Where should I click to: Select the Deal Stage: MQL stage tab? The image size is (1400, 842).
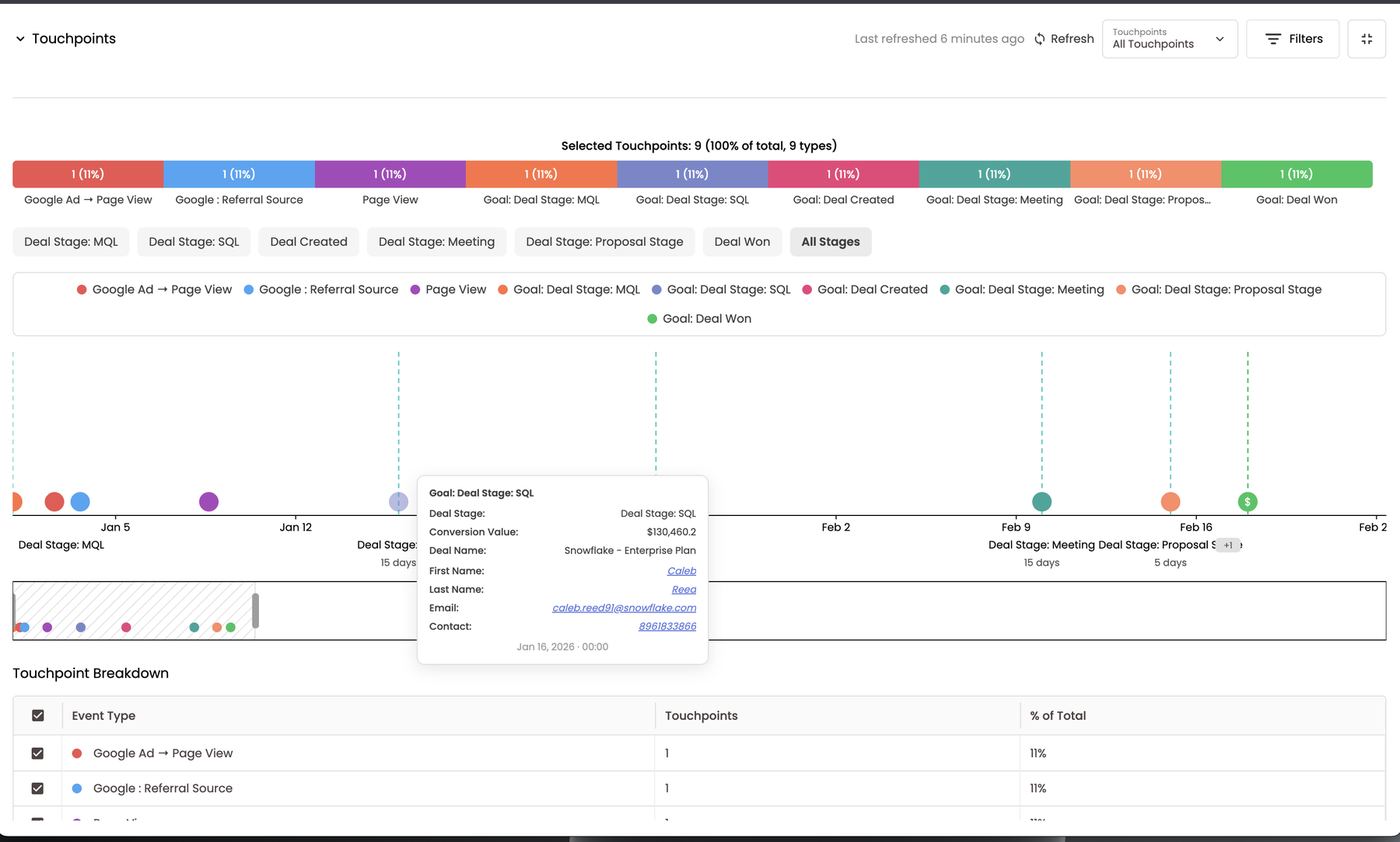[70, 242]
